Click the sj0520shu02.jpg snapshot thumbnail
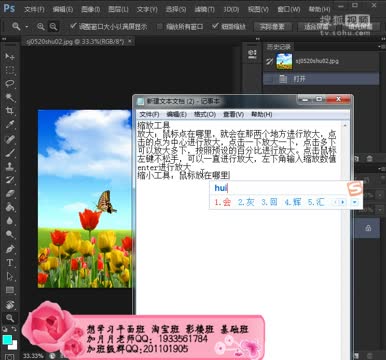 pos(284,61)
